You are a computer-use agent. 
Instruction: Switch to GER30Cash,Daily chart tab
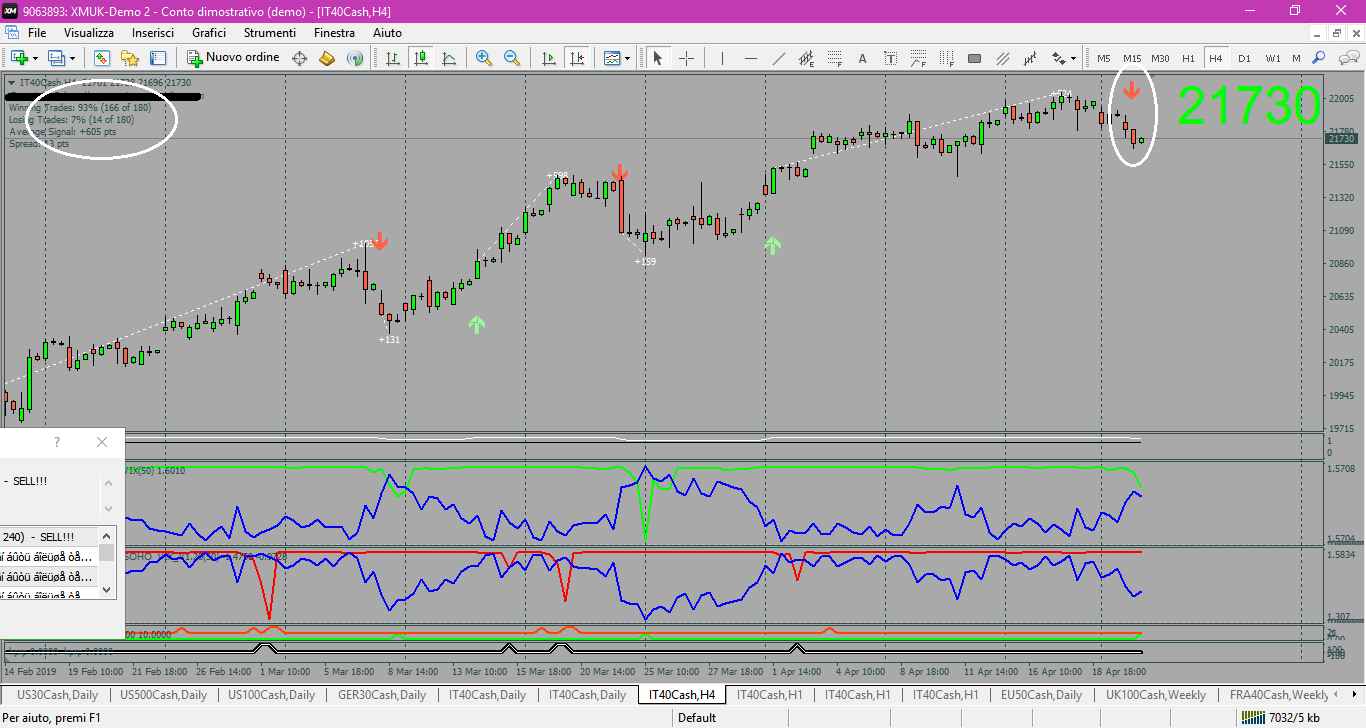tap(382, 694)
